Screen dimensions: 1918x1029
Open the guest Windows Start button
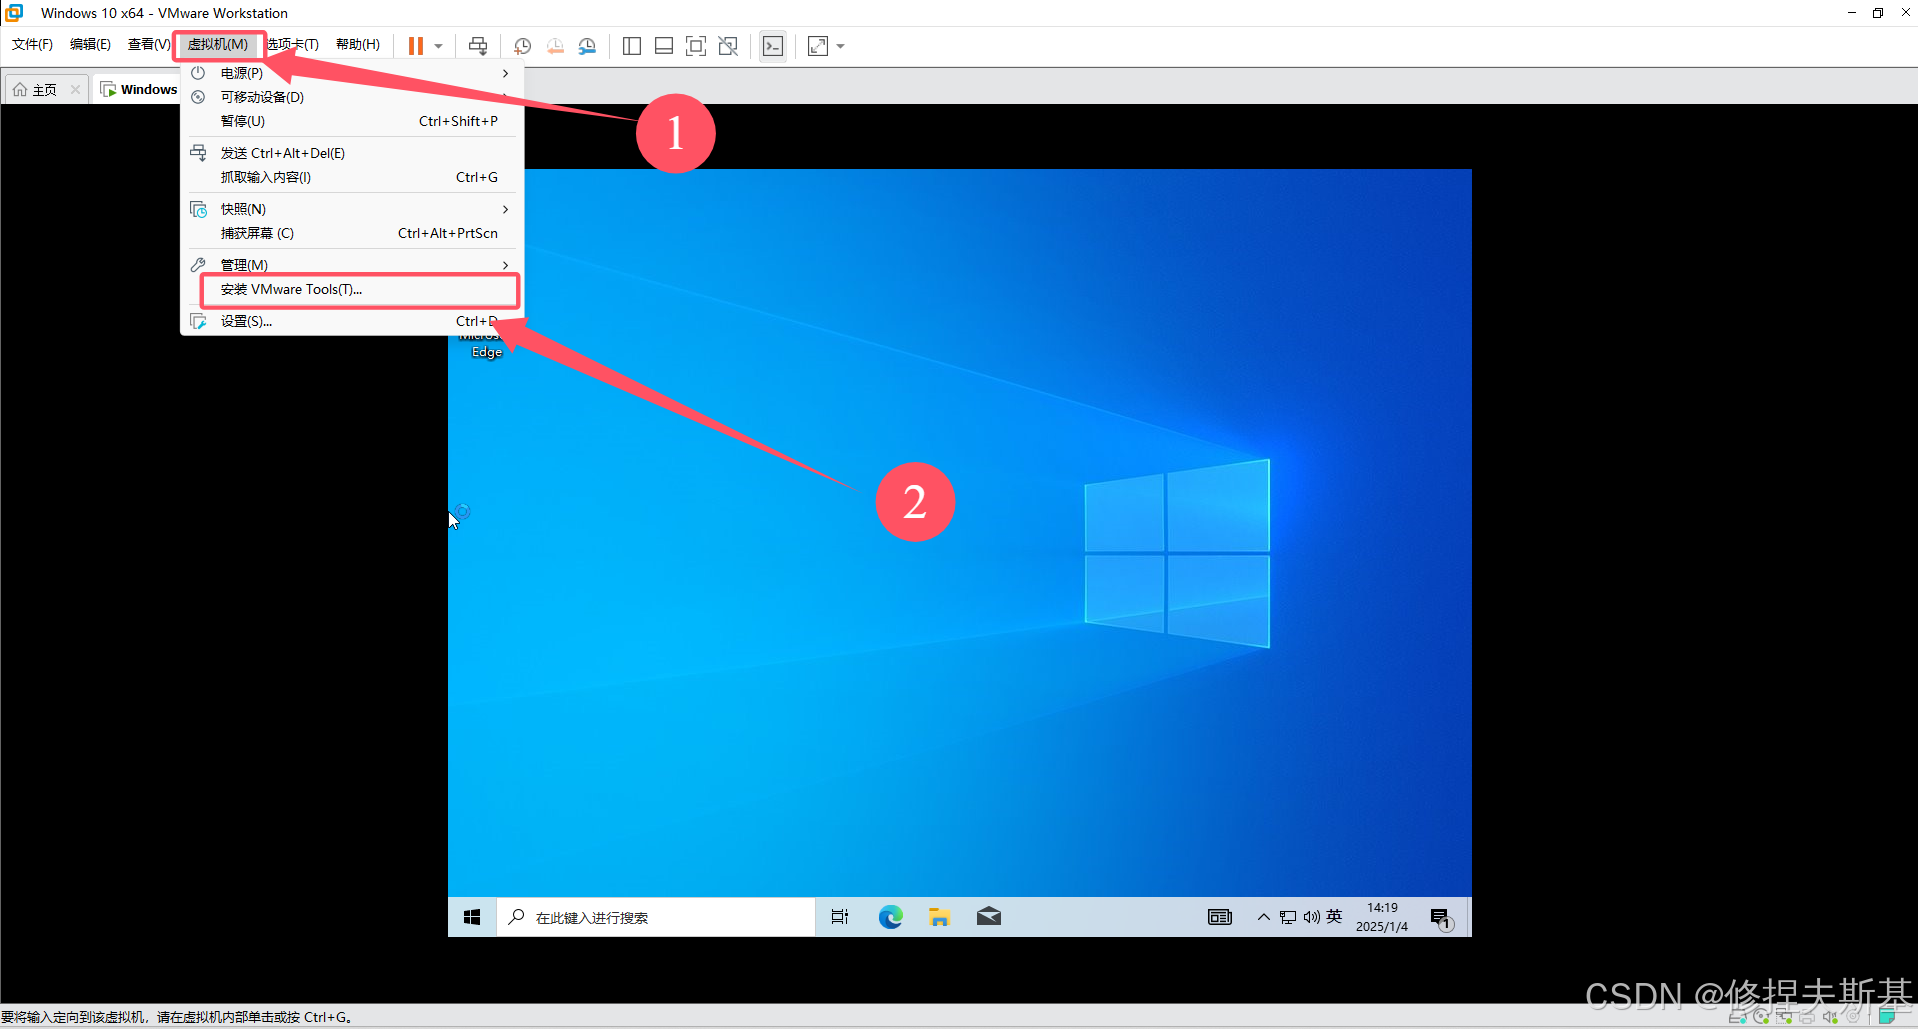tap(472, 917)
